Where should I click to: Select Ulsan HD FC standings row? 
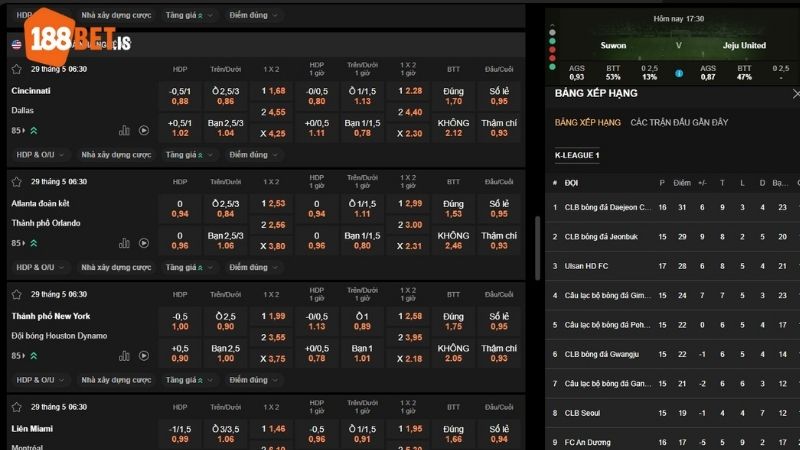(x=672, y=266)
